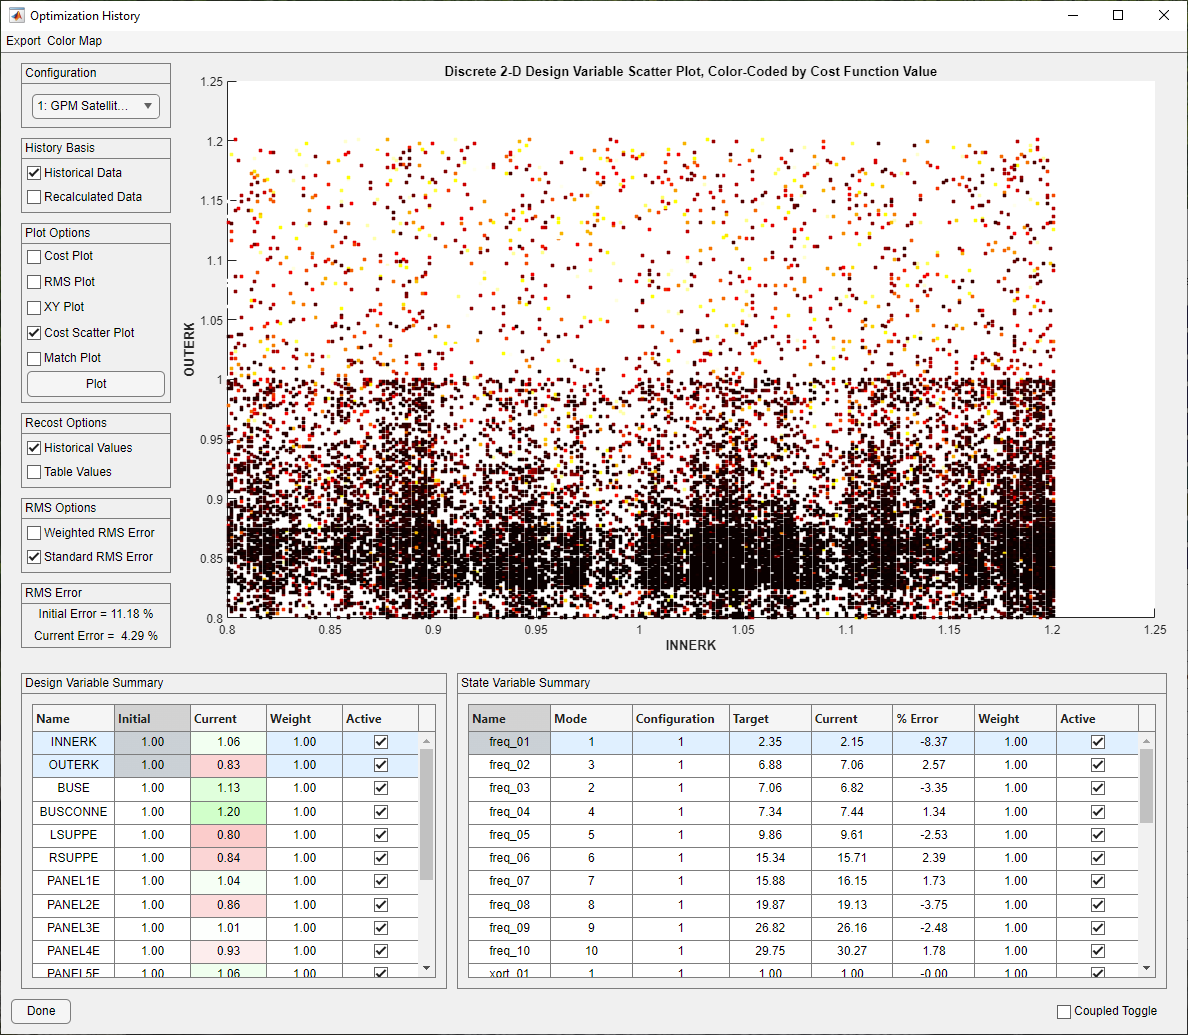Toggle Active checkbox for PANEL1E row
This screenshot has width=1188, height=1035.
[380, 881]
